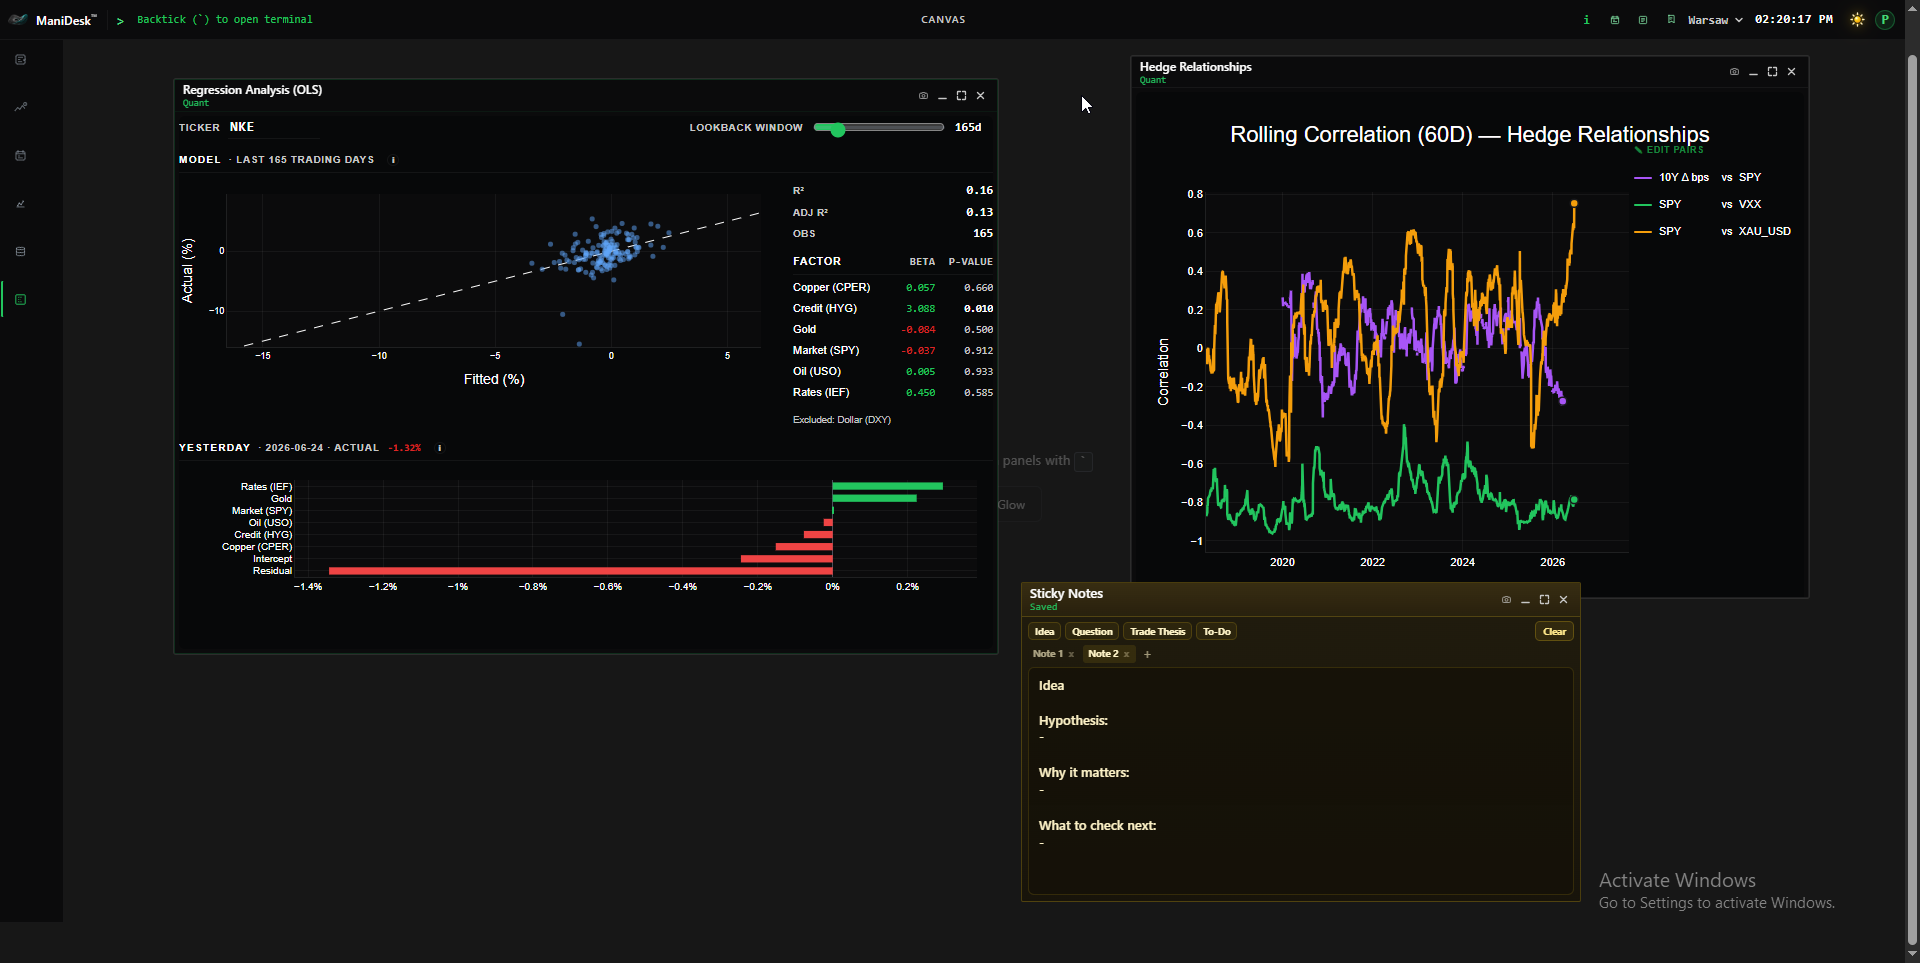
Task: Clear the current sticky note
Action: pos(1554,632)
